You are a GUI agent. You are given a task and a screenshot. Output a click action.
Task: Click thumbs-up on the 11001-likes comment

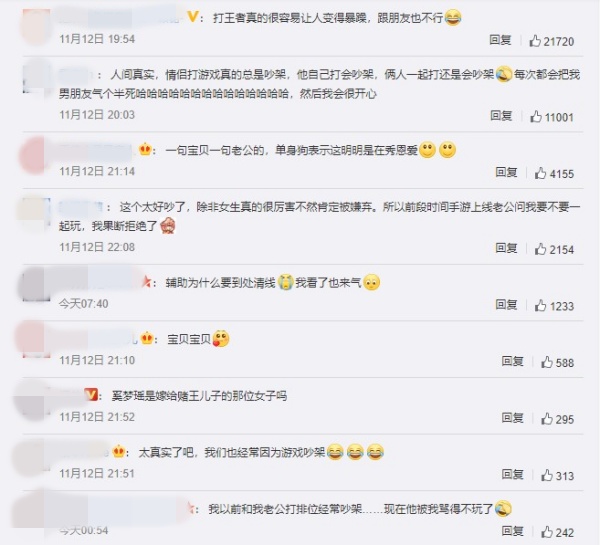[x=536, y=116]
